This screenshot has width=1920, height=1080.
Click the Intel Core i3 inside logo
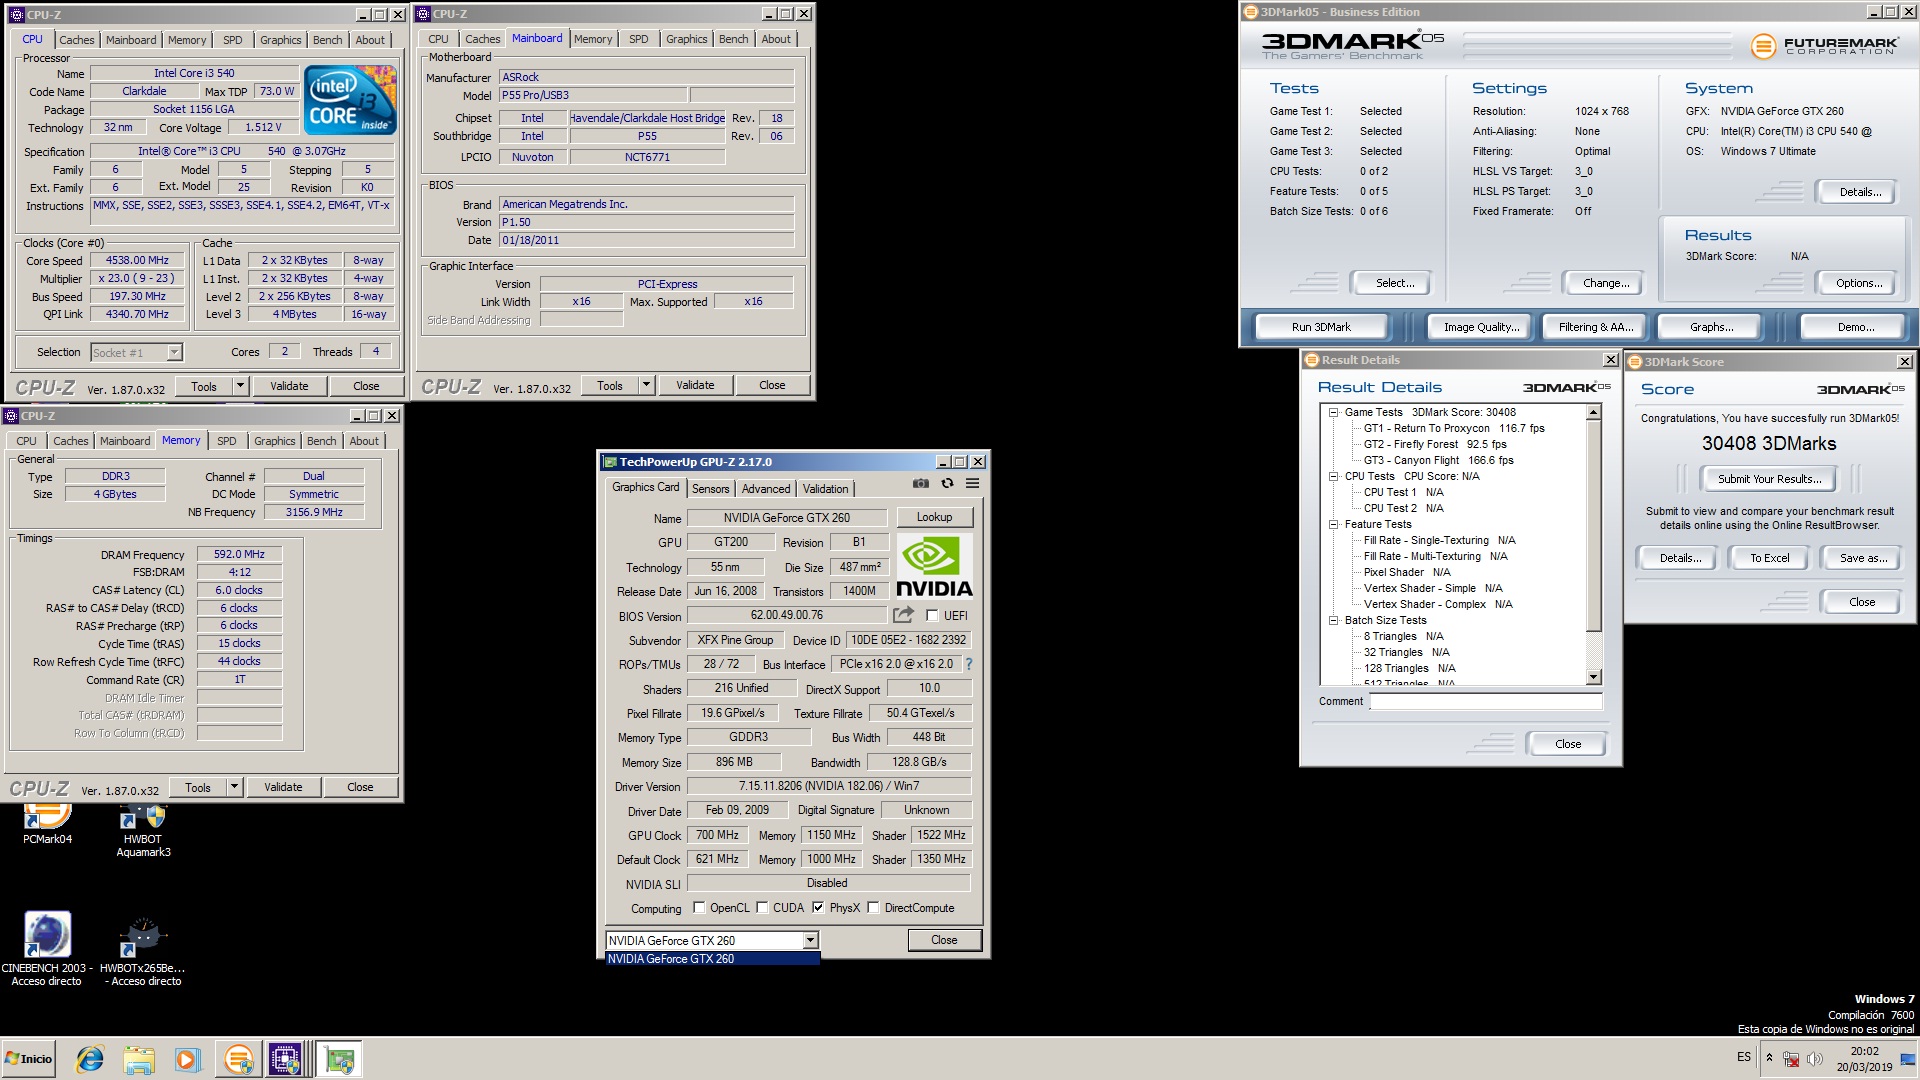[350, 100]
